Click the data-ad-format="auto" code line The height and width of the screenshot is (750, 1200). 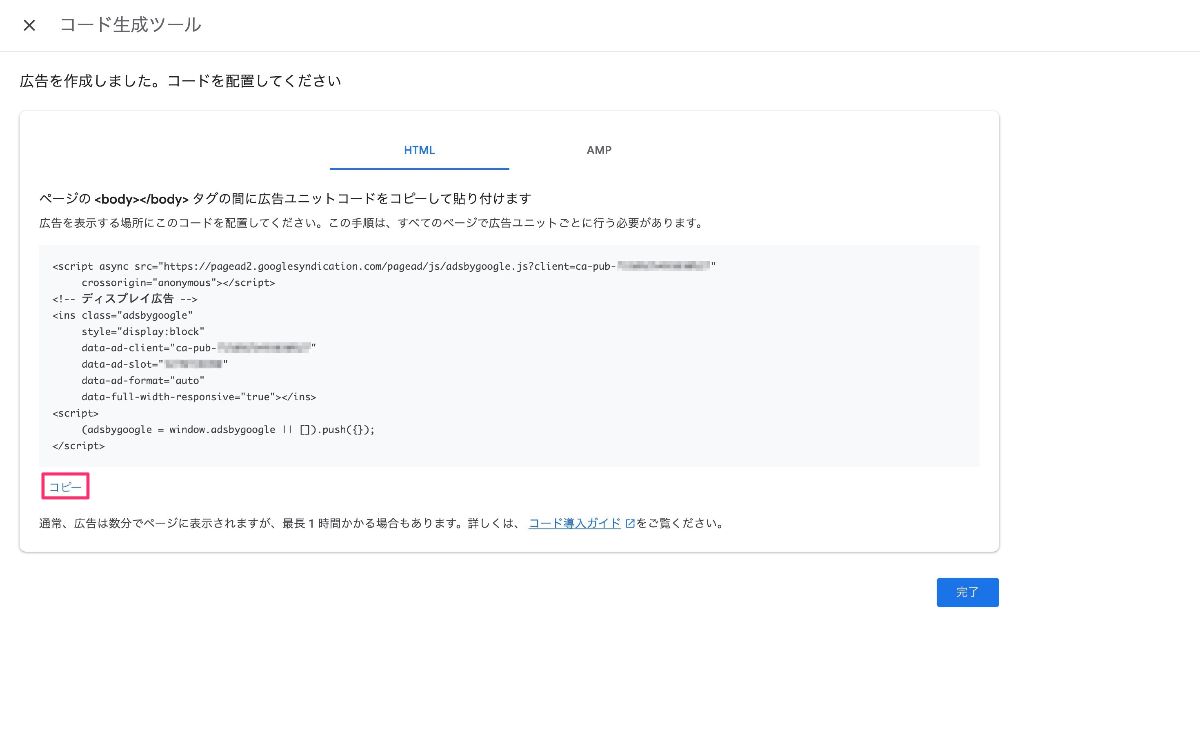[143, 380]
